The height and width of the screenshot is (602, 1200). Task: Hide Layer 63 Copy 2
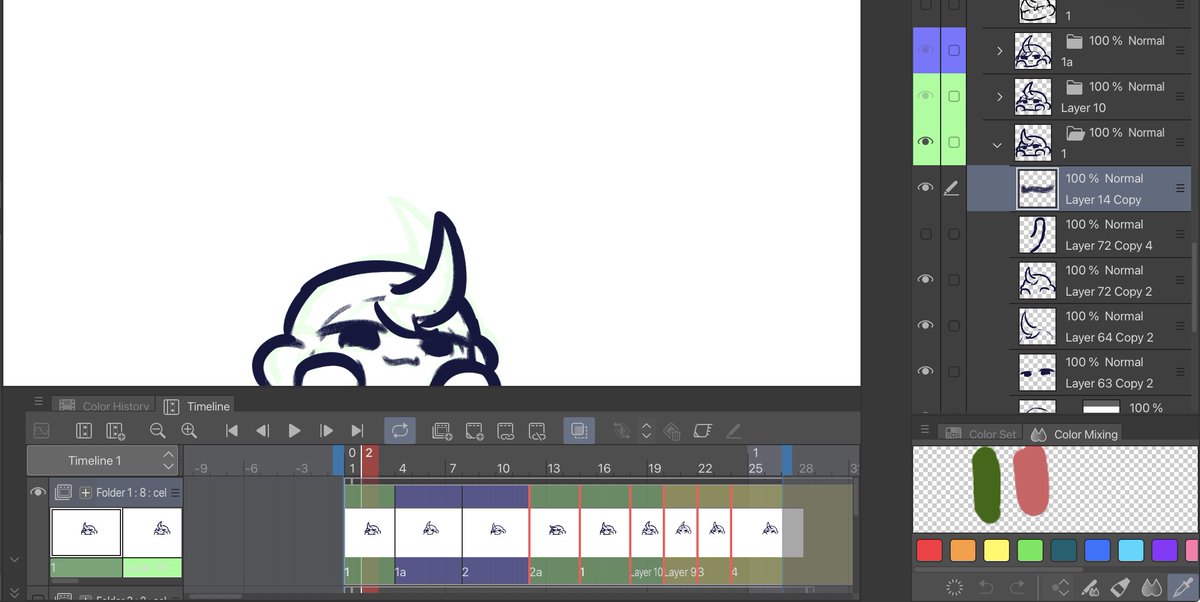[x=926, y=371]
